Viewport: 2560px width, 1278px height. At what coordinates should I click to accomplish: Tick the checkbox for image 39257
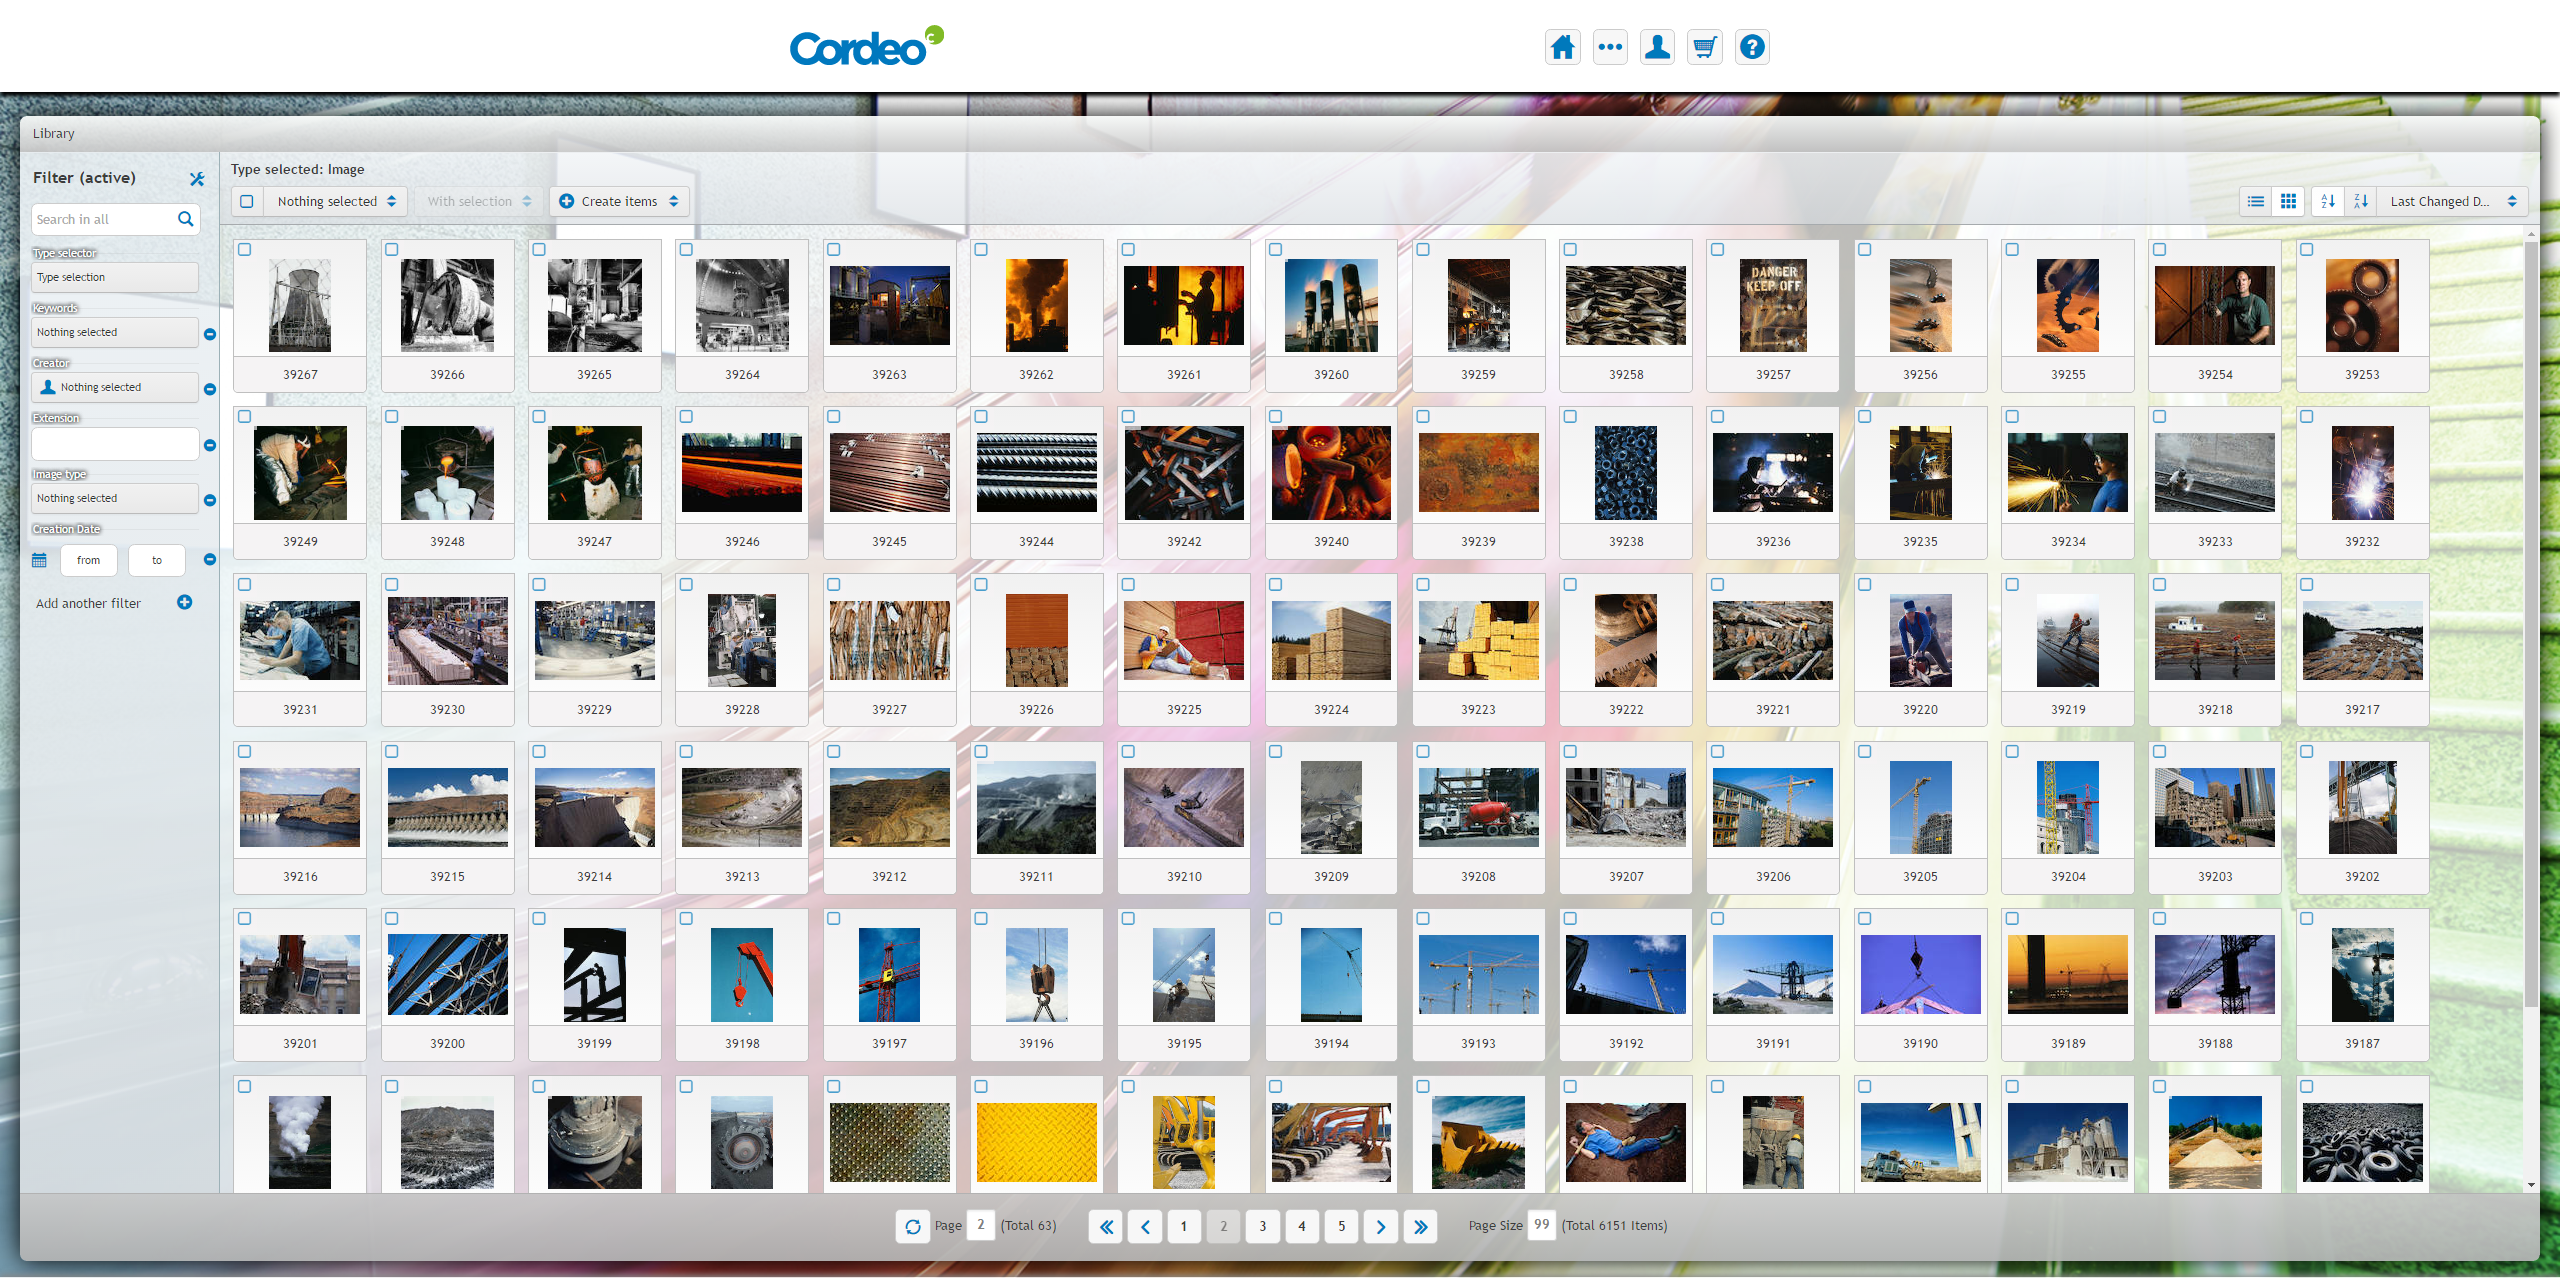1717,250
